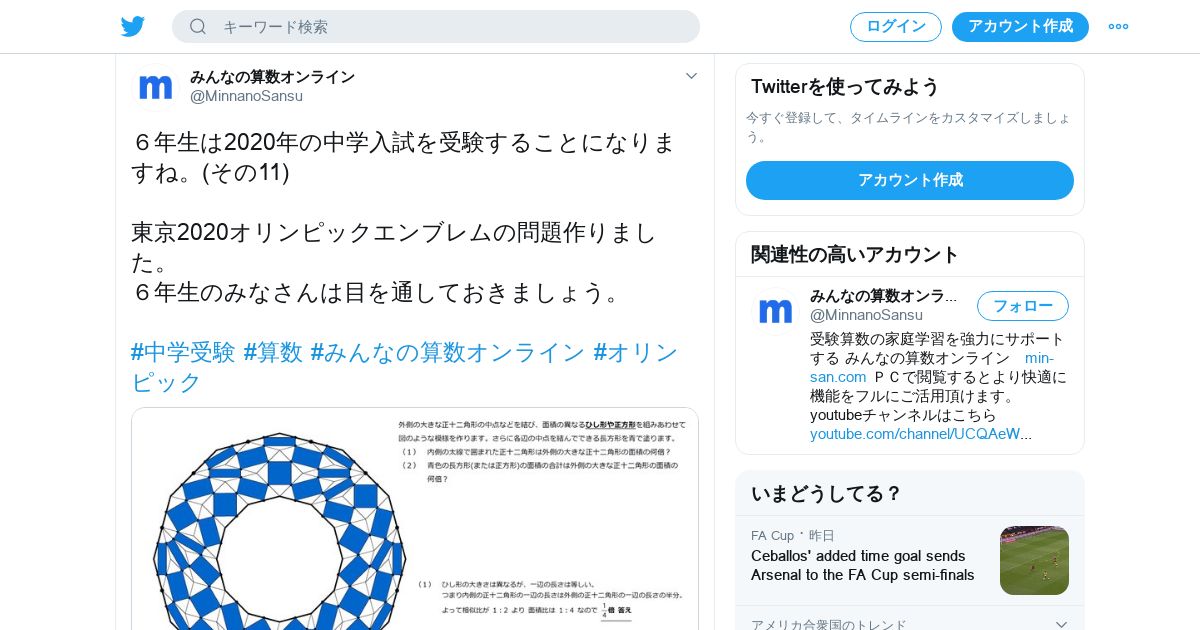The width and height of the screenshot is (1200, 630).
Task: Click the header アカウント作成 button
Action: pyautogui.click(x=1020, y=27)
